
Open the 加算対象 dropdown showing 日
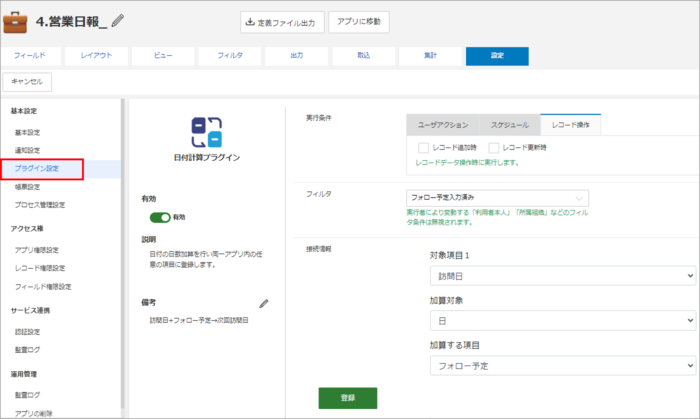(x=563, y=321)
